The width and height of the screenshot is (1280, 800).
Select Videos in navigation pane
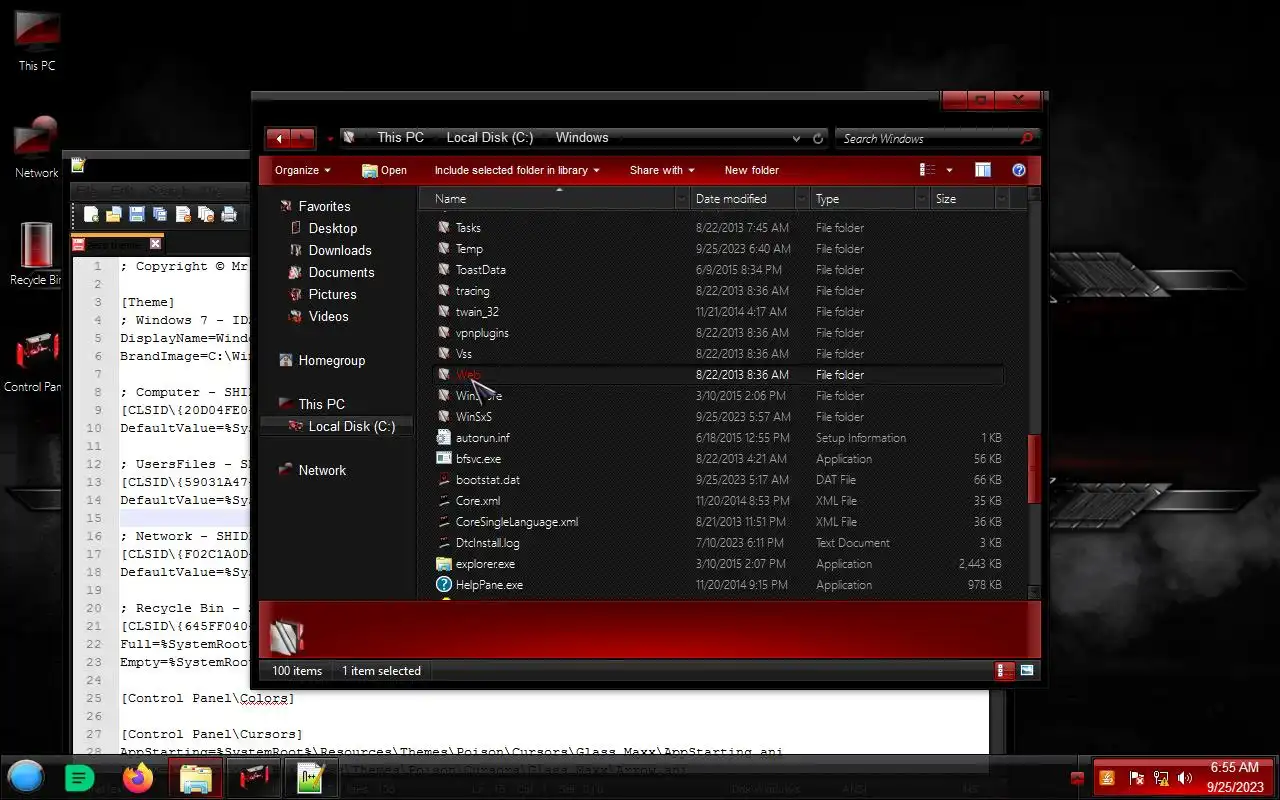[328, 316]
